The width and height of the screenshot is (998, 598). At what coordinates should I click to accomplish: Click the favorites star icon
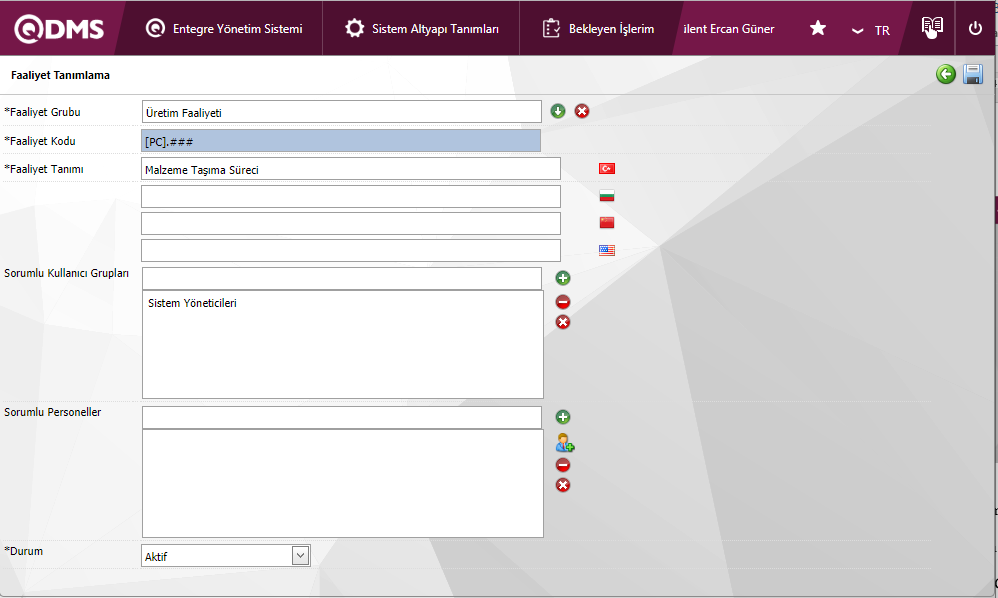818,28
